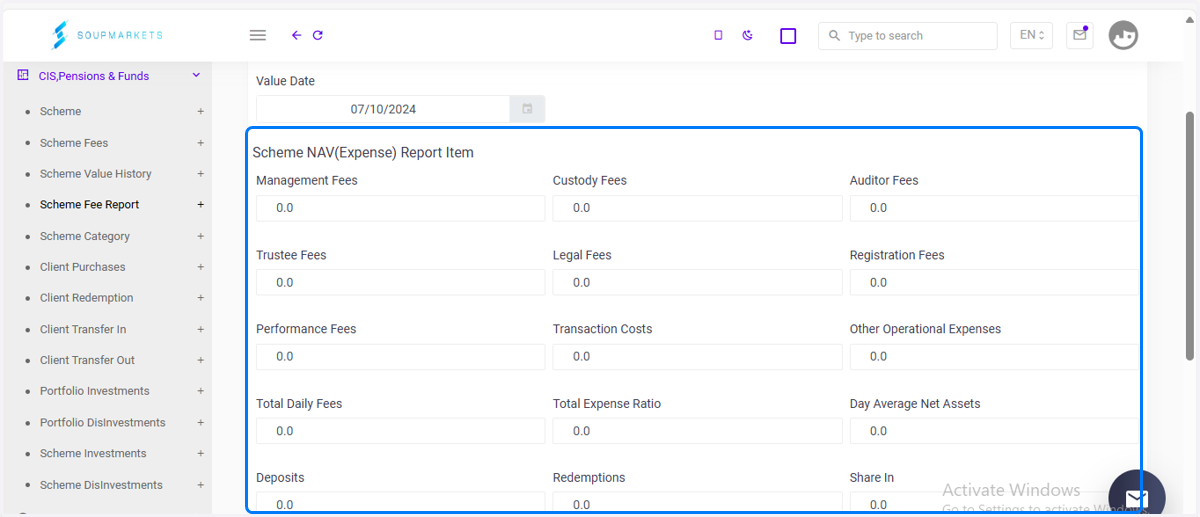The height and width of the screenshot is (517, 1200).
Task: Click the Redemptions input
Action: (697, 502)
